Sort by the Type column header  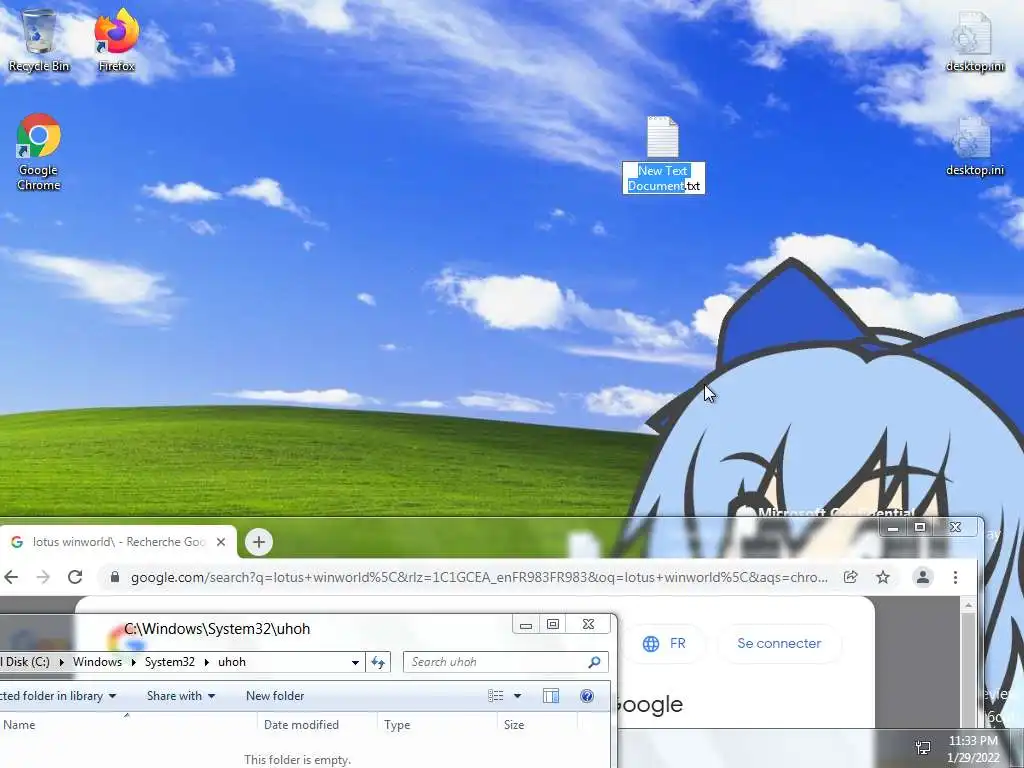click(x=438, y=724)
